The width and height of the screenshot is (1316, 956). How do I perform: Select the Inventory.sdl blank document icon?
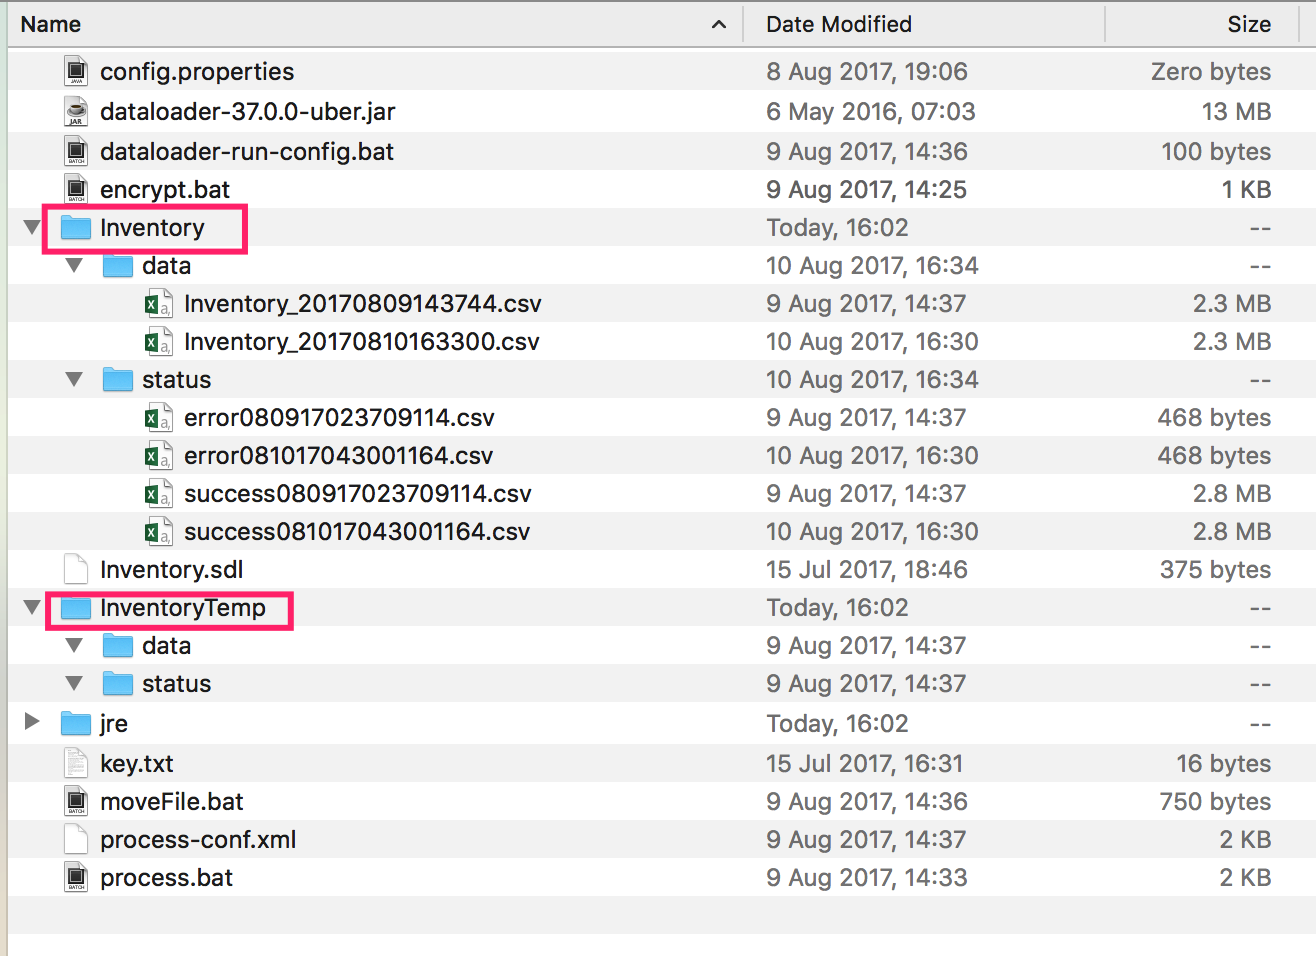tap(76, 570)
